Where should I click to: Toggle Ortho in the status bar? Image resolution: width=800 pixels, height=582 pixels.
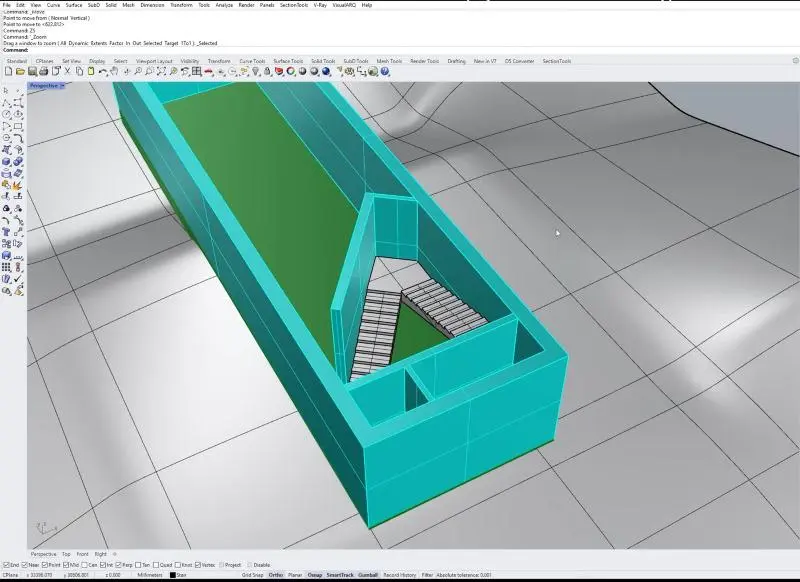click(x=276, y=575)
